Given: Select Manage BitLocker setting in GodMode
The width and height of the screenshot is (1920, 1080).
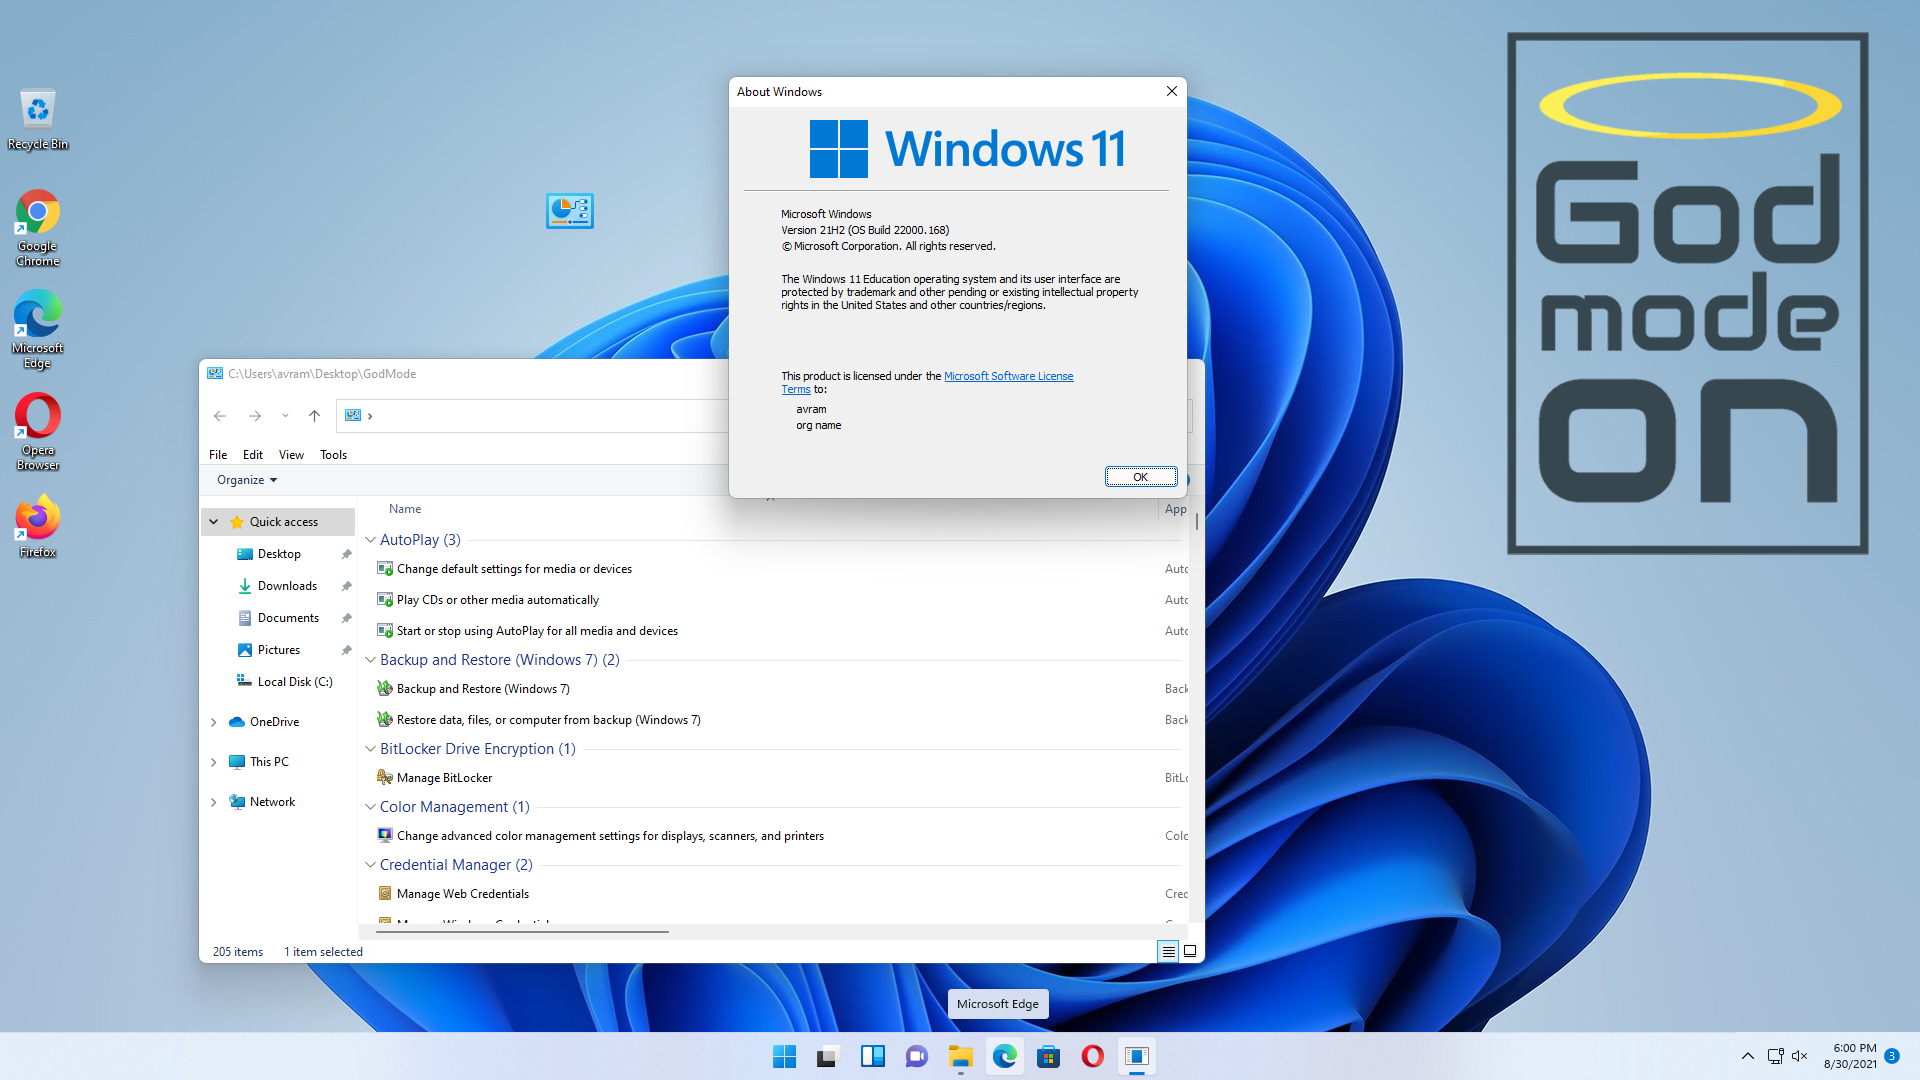Looking at the screenshot, I should 444,777.
